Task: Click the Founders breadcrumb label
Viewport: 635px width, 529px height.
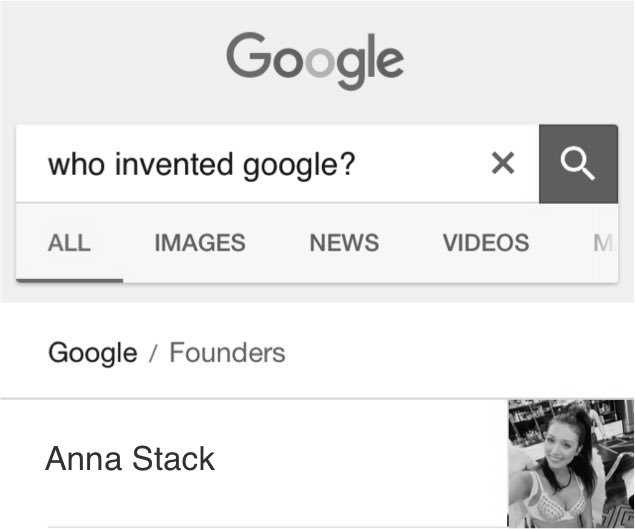Action: coord(227,352)
